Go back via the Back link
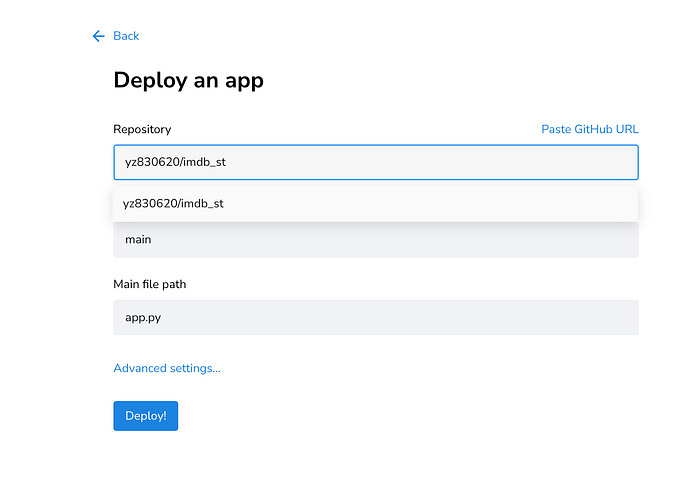The height and width of the screenshot is (495, 700). pyautogui.click(x=126, y=36)
